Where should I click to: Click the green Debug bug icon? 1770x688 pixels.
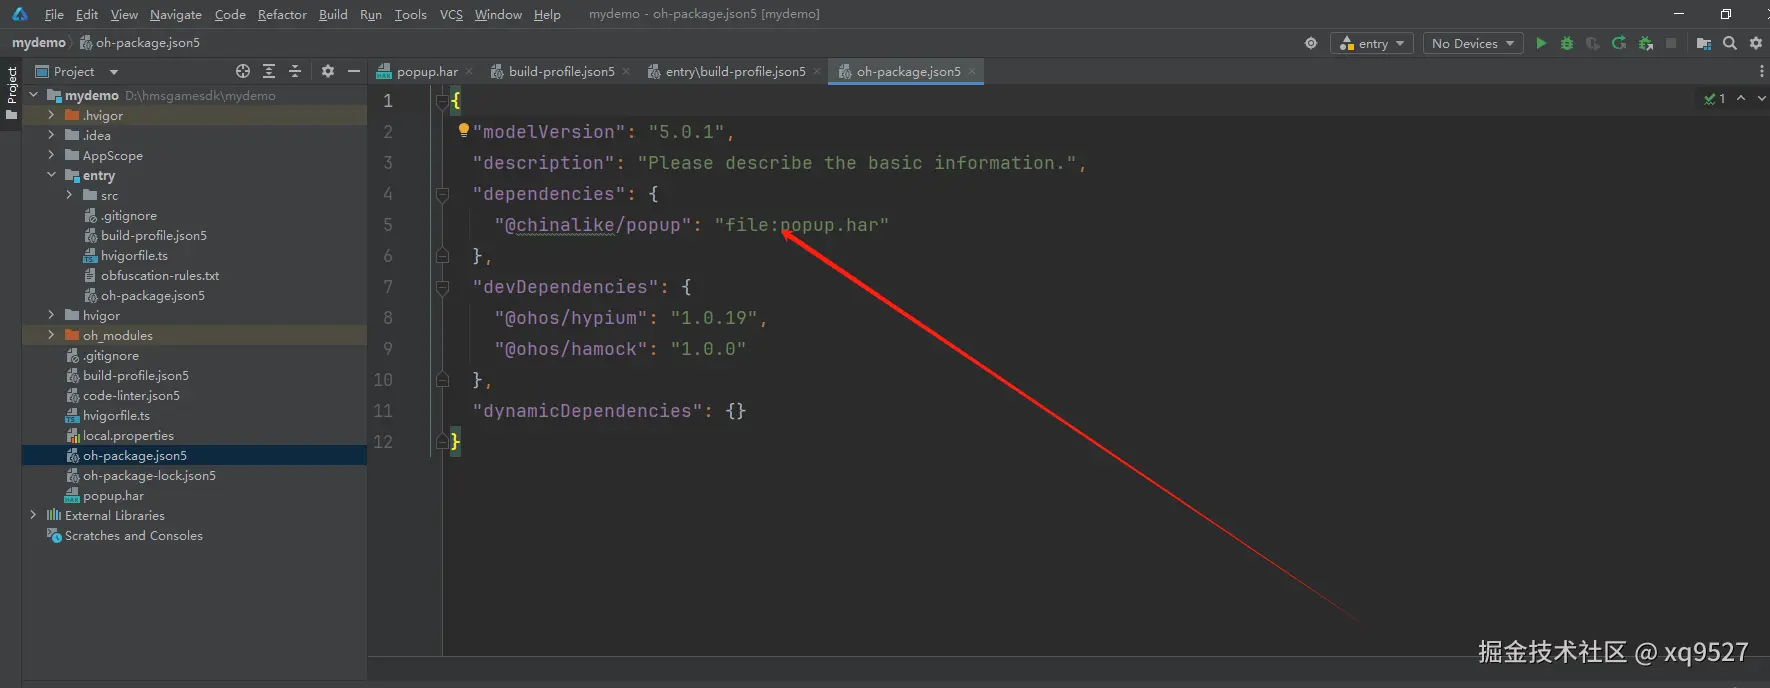[x=1567, y=43]
